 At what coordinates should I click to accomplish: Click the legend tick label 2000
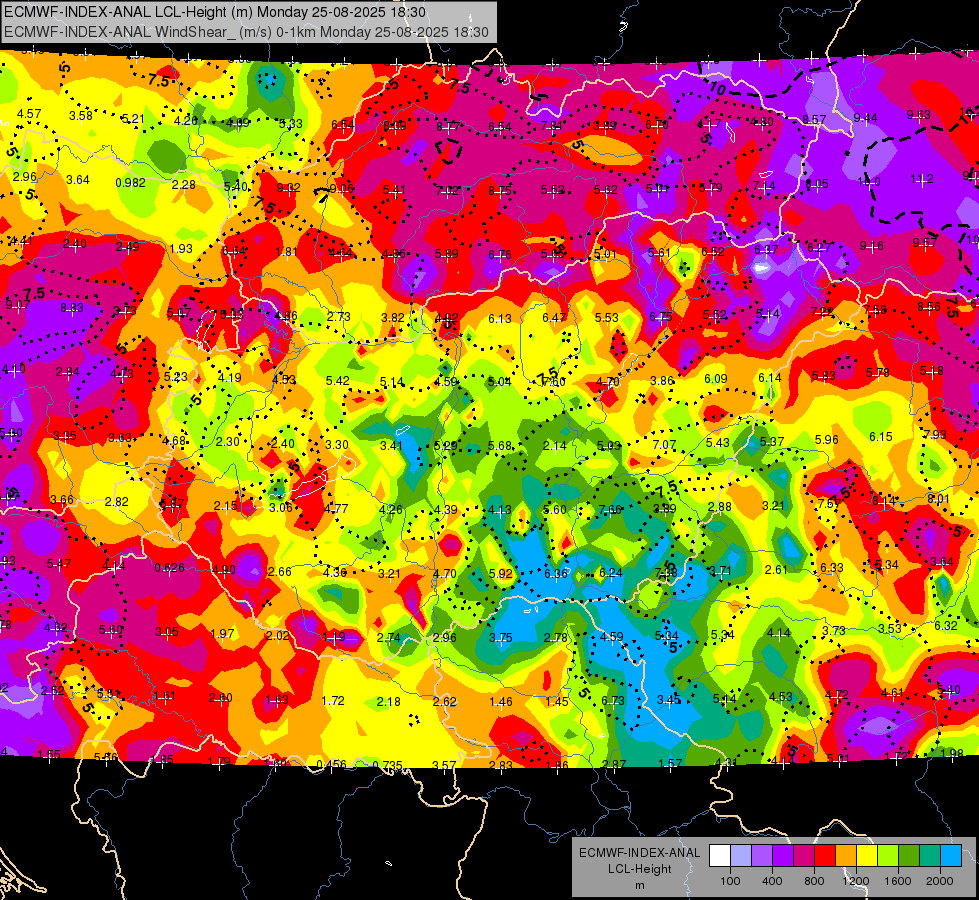[940, 881]
